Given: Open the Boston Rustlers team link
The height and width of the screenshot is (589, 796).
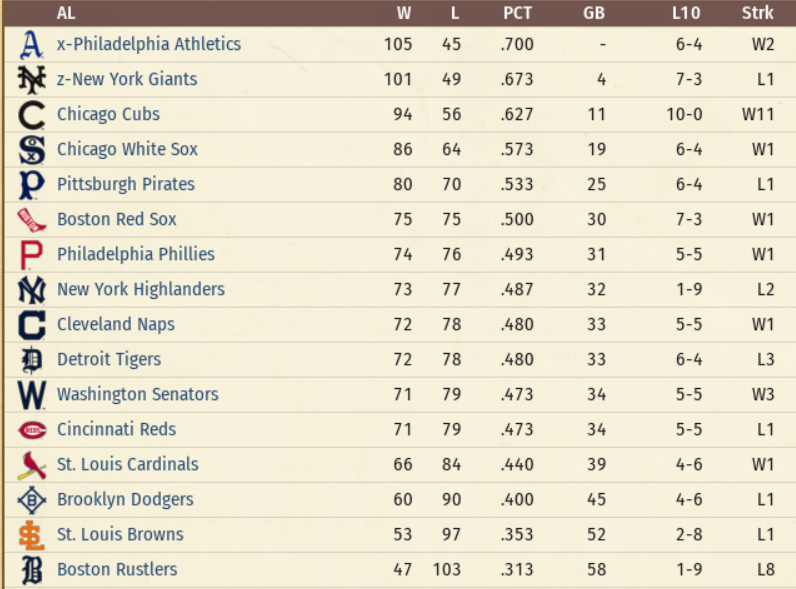Looking at the screenshot, I should [116, 569].
